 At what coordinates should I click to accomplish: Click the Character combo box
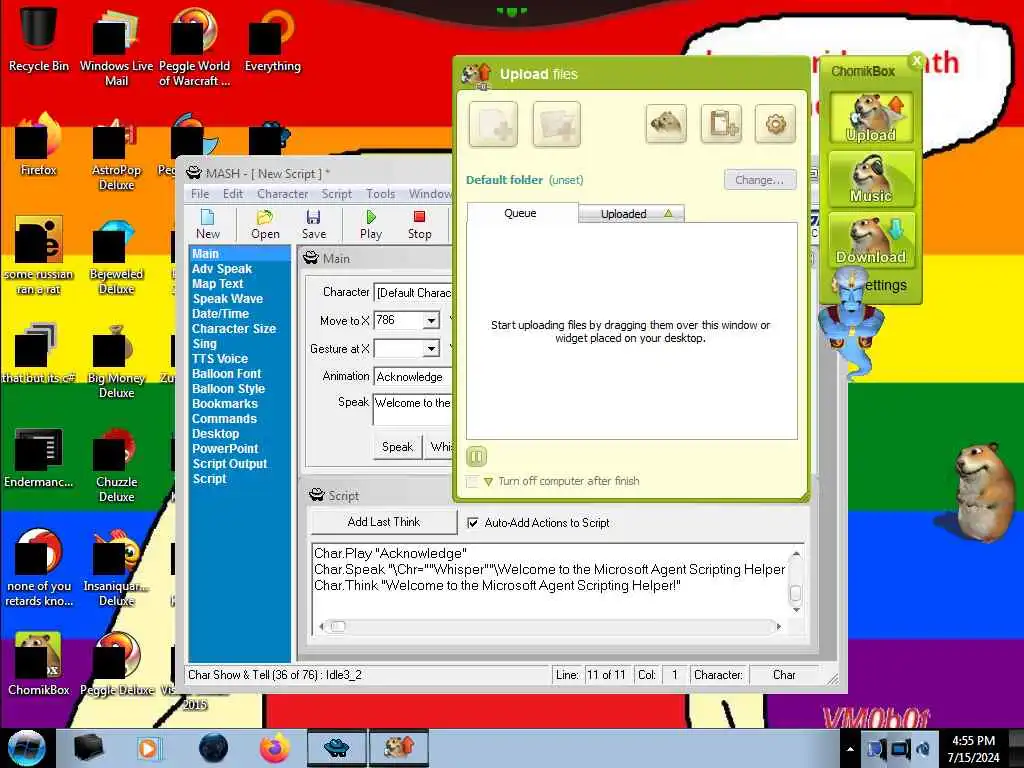point(413,293)
